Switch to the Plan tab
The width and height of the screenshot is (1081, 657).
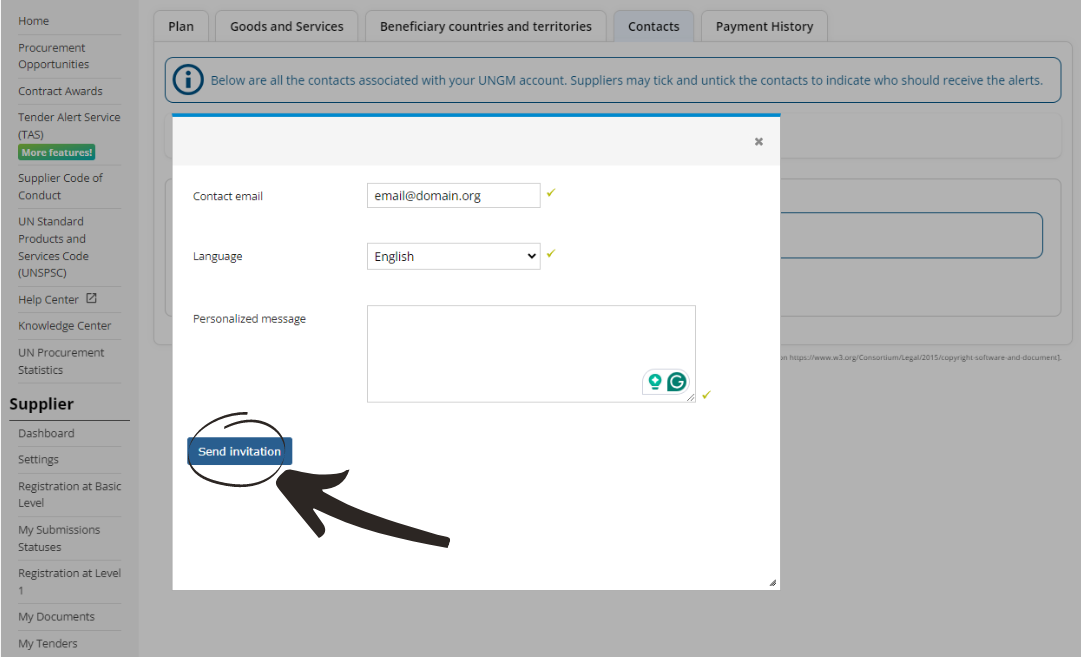coord(181,26)
